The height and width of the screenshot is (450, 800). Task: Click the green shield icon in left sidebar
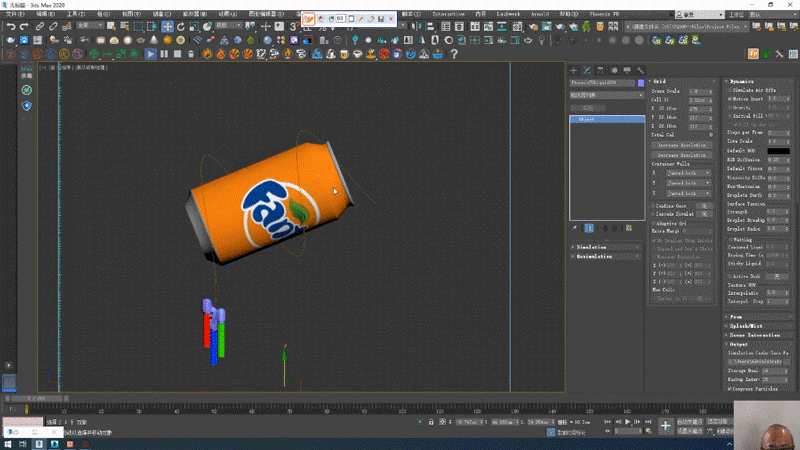pos(27,90)
